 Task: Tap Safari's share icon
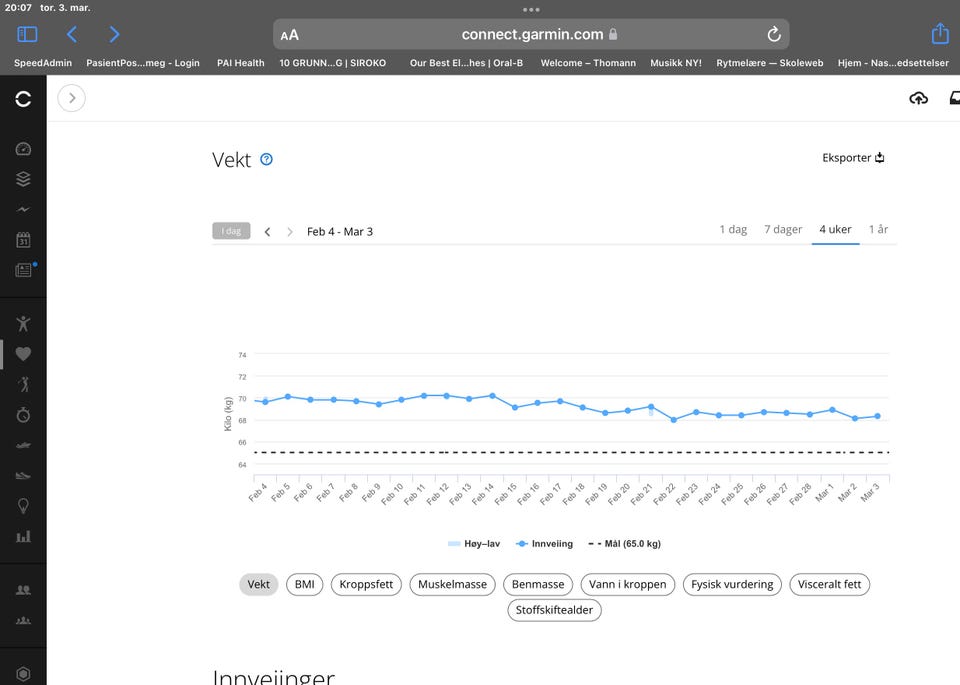click(940, 34)
